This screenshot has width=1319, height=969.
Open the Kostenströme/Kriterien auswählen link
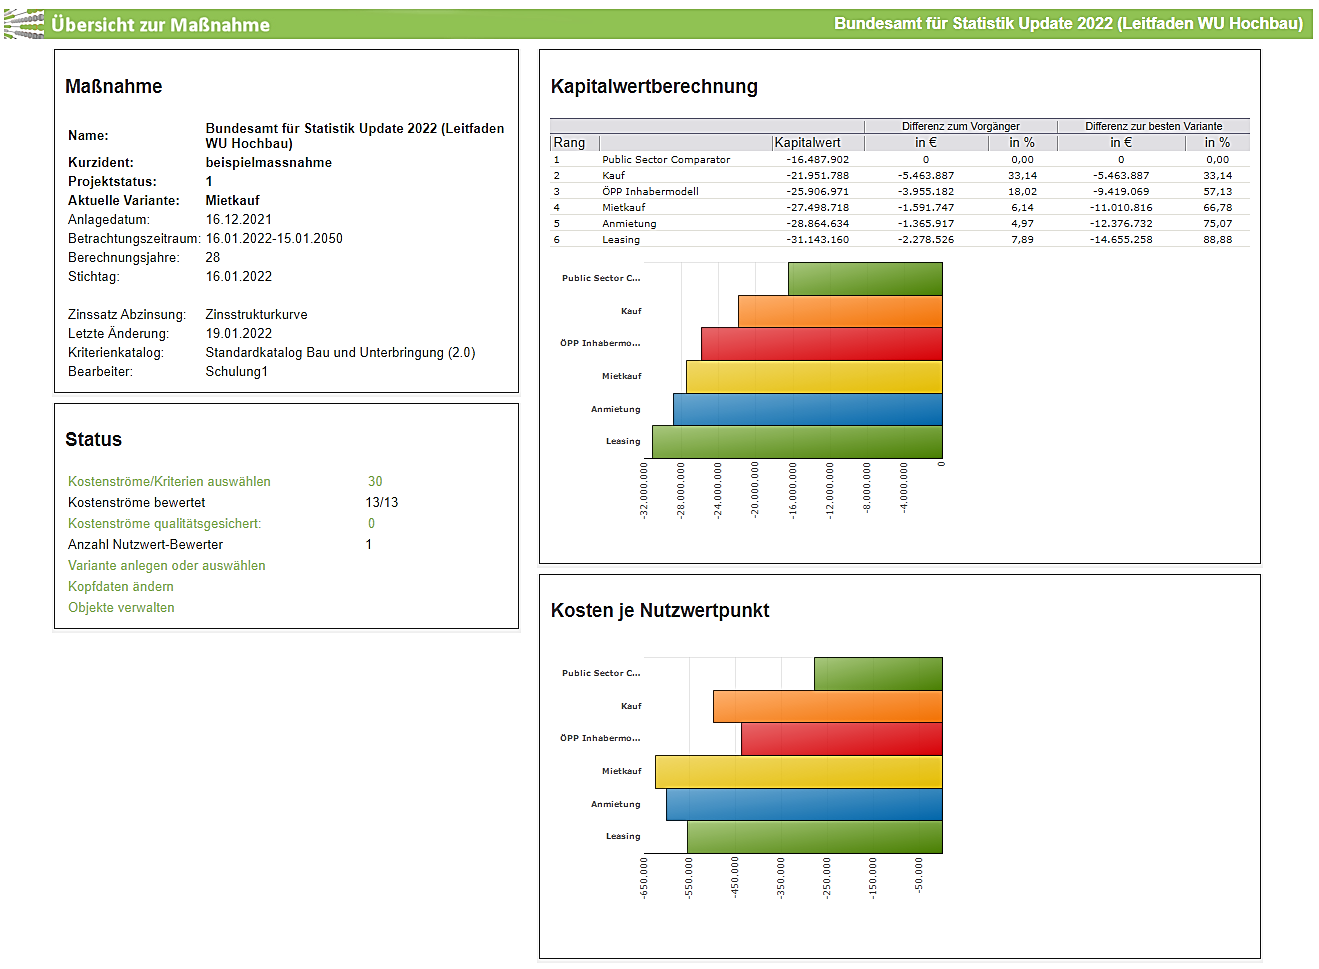[x=169, y=482]
